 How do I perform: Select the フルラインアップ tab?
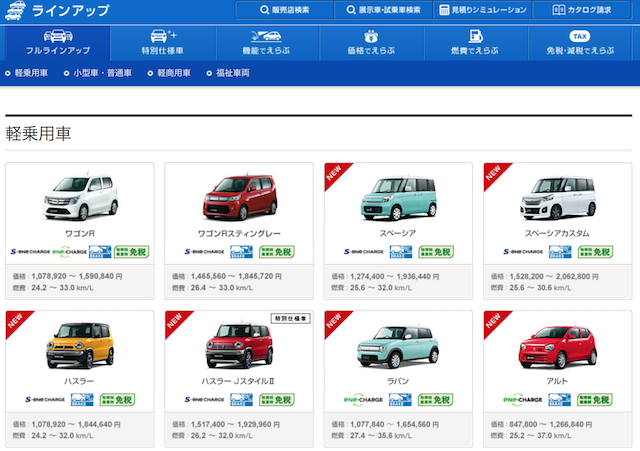pyautogui.click(x=58, y=43)
